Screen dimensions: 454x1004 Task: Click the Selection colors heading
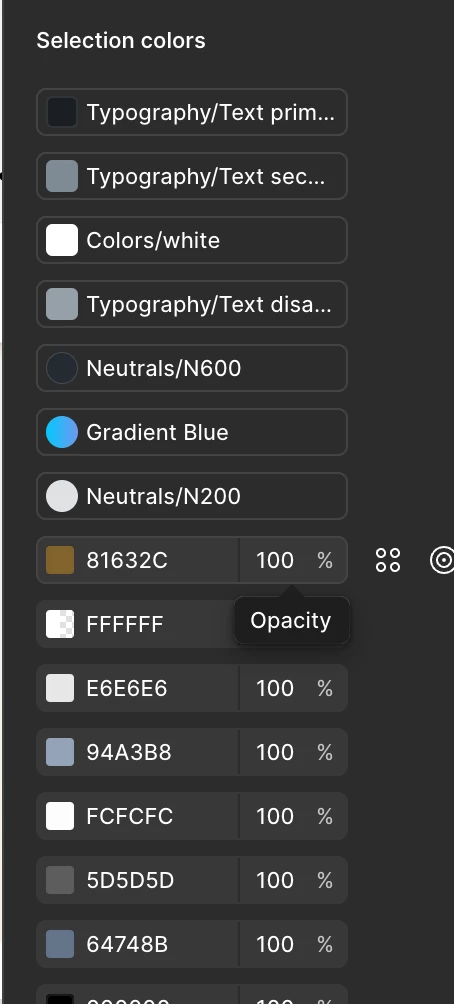tap(121, 40)
